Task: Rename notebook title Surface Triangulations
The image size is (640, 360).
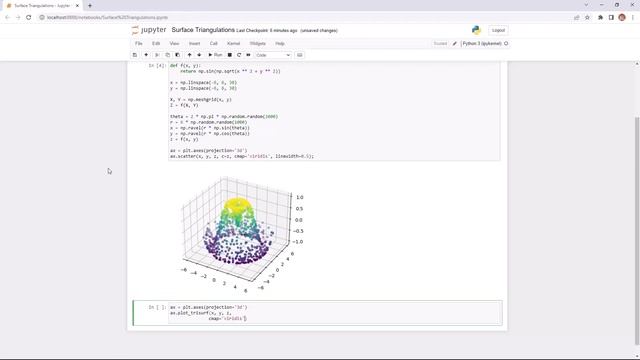Action: [203, 30]
